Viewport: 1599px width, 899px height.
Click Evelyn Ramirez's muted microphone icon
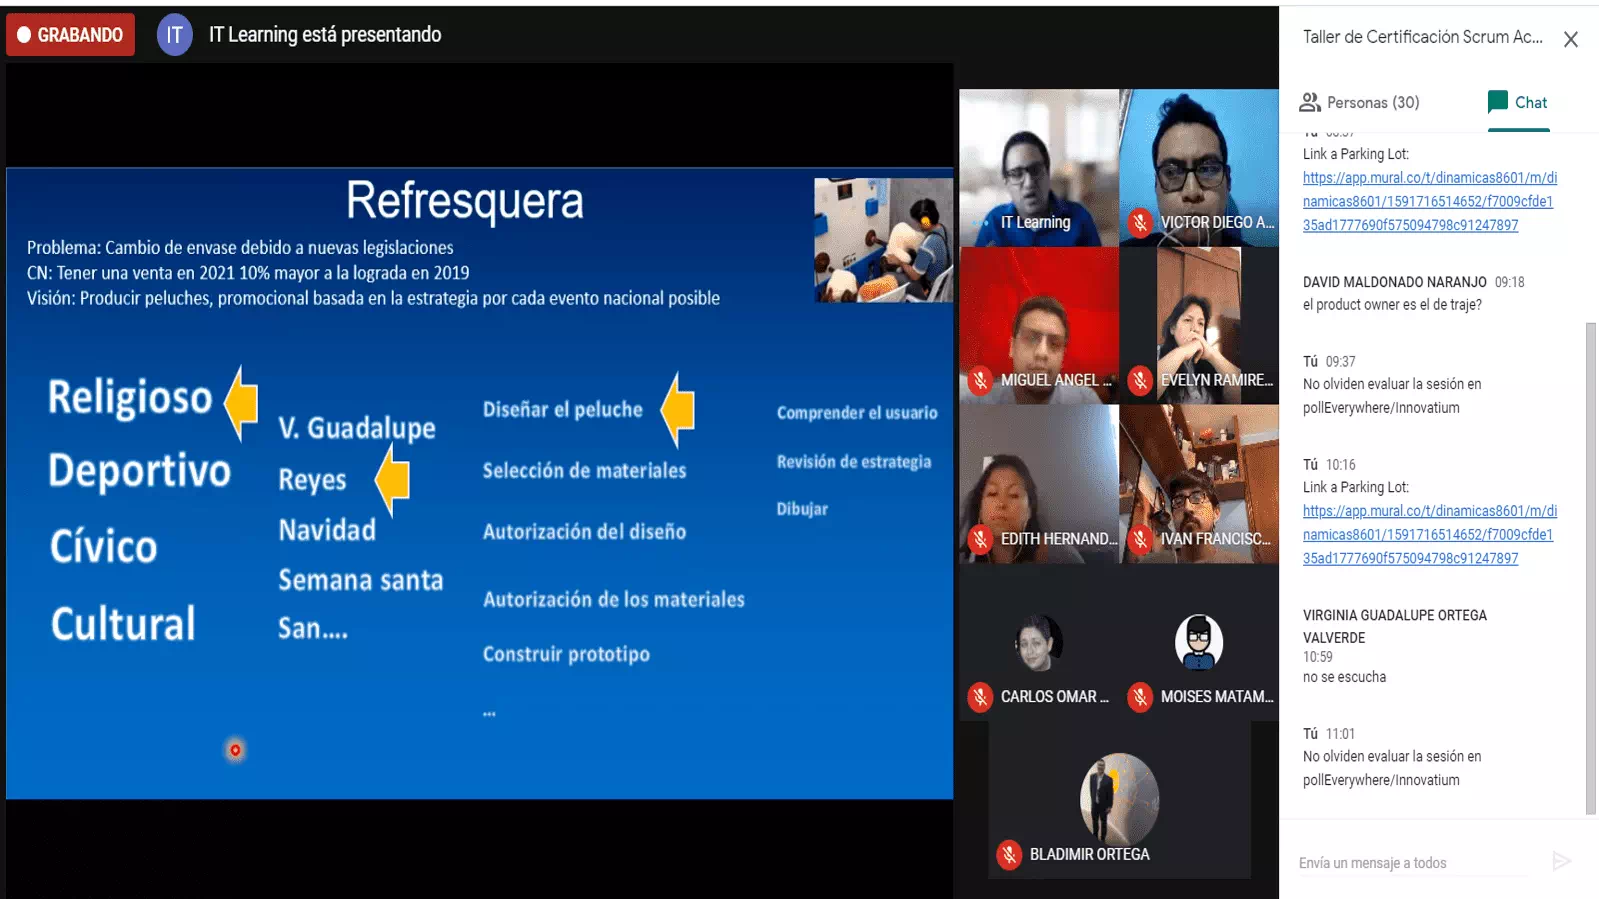1140,380
